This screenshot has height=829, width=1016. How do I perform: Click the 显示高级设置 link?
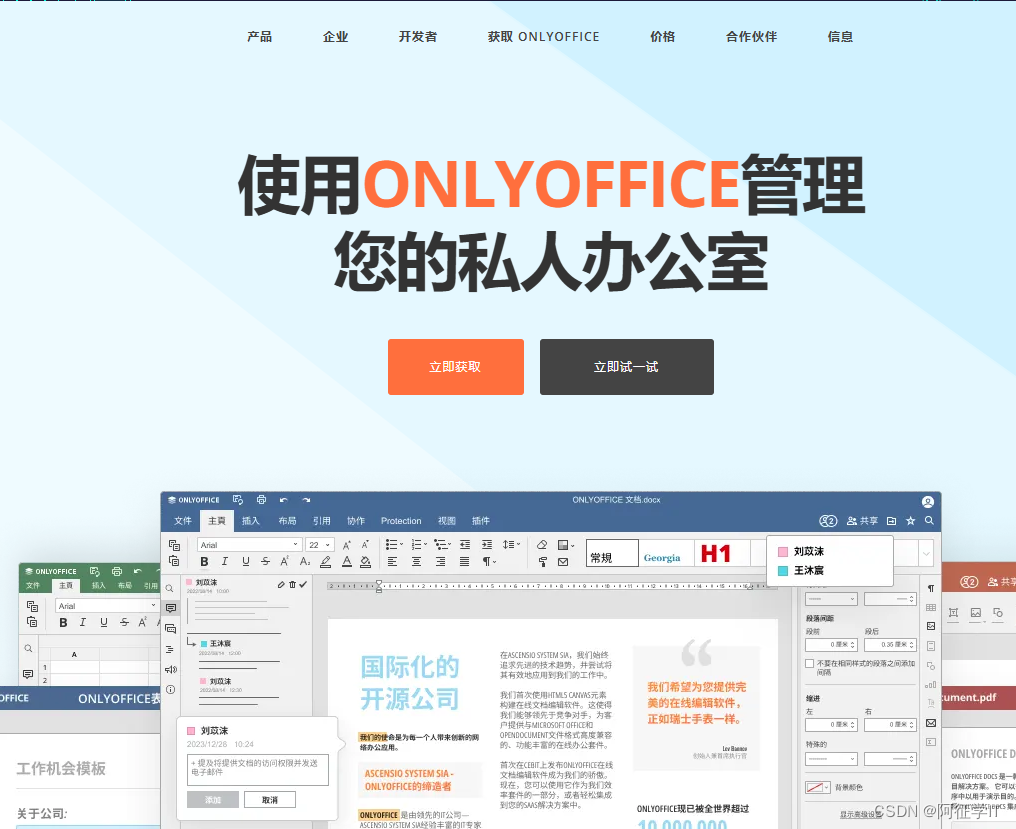pos(860,812)
